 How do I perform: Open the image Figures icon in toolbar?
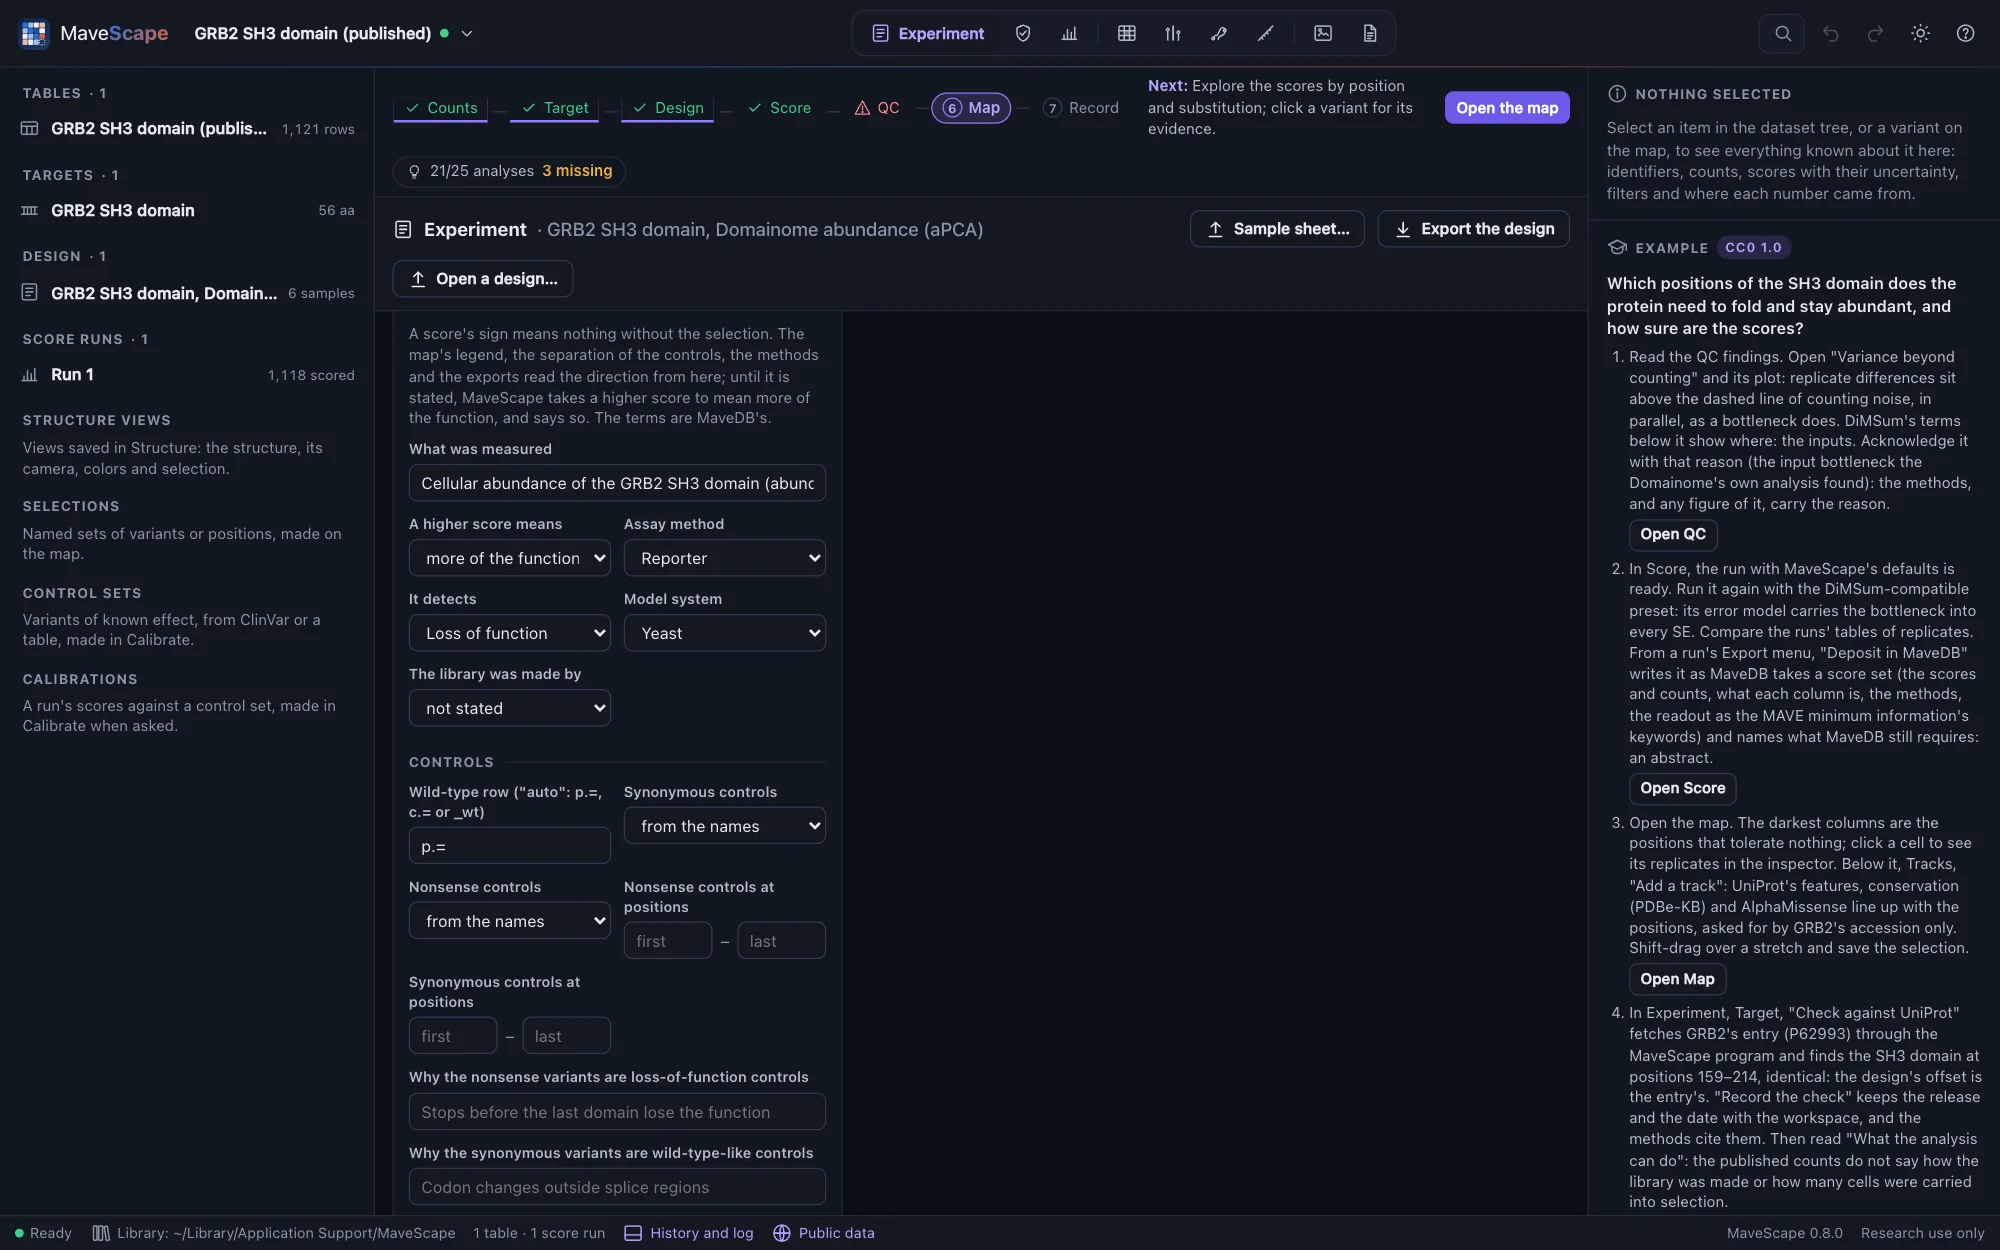[1323, 33]
